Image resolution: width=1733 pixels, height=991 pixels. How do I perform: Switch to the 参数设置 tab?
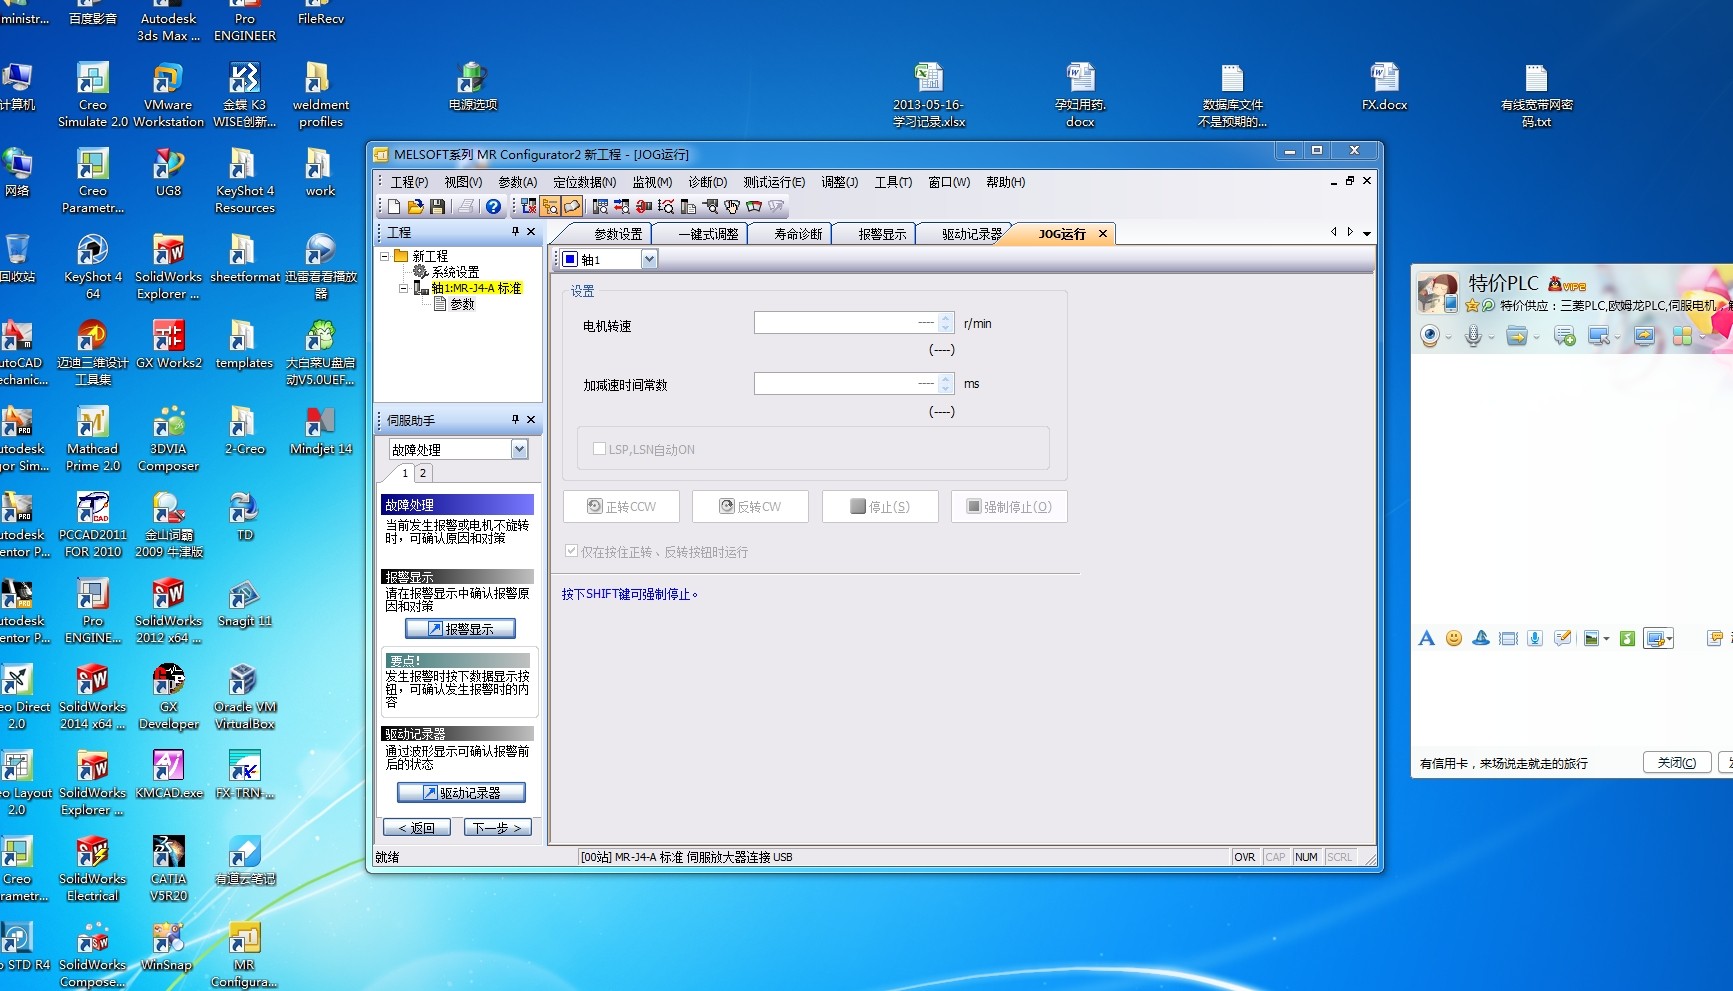click(x=618, y=234)
